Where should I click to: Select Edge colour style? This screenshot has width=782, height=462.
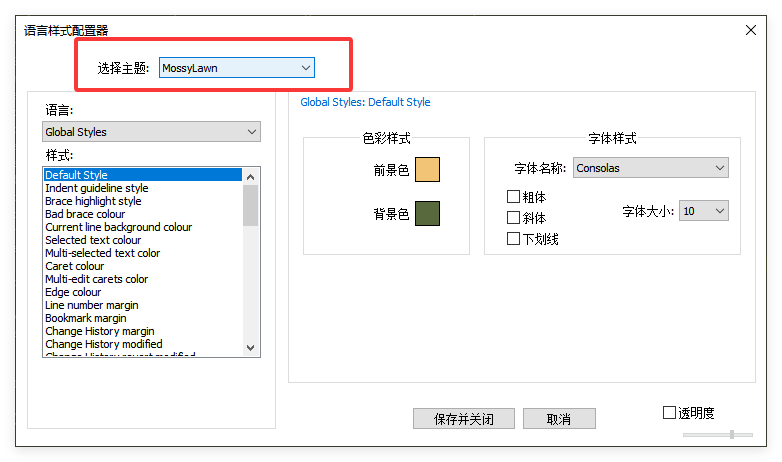[x=143, y=292]
